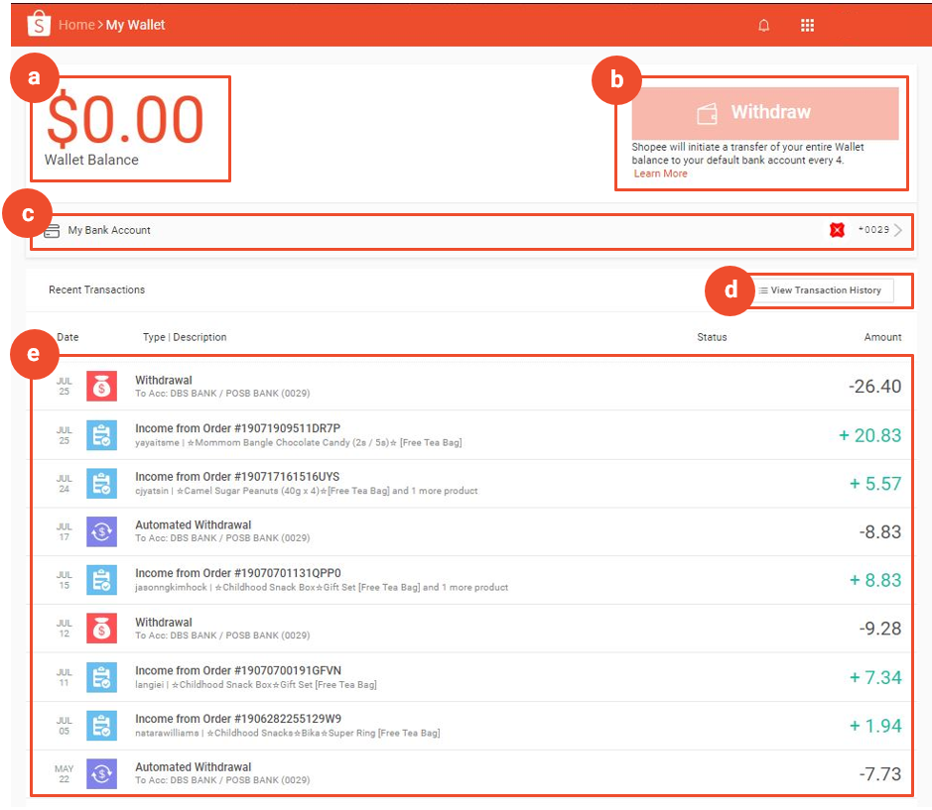Open Income from Order #1906282255129W9
932x810 pixels.
pyautogui.click(x=238, y=718)
